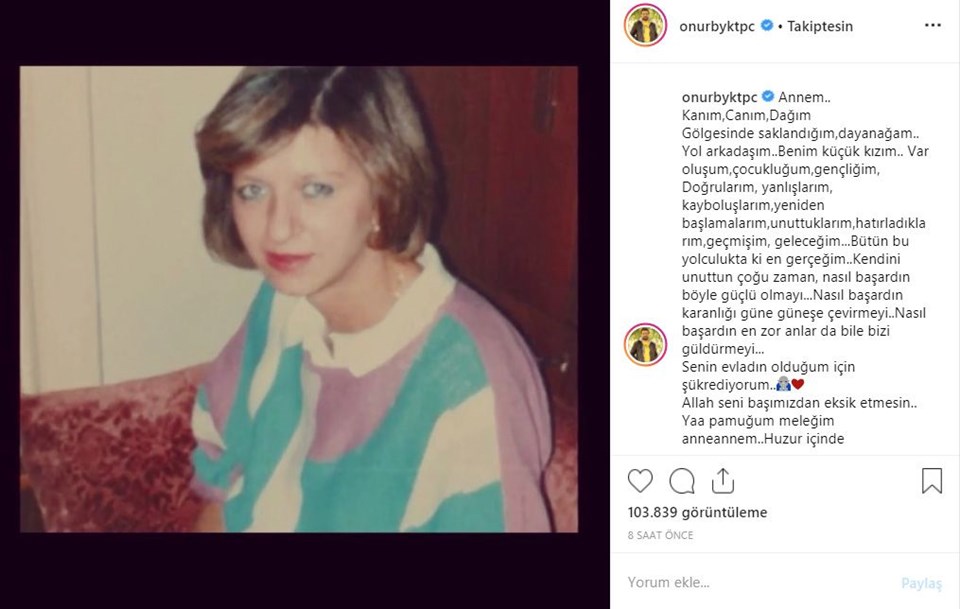960x609 pixels.
Task: Click the verified badge next to the caption username
Action: point(768,96)
